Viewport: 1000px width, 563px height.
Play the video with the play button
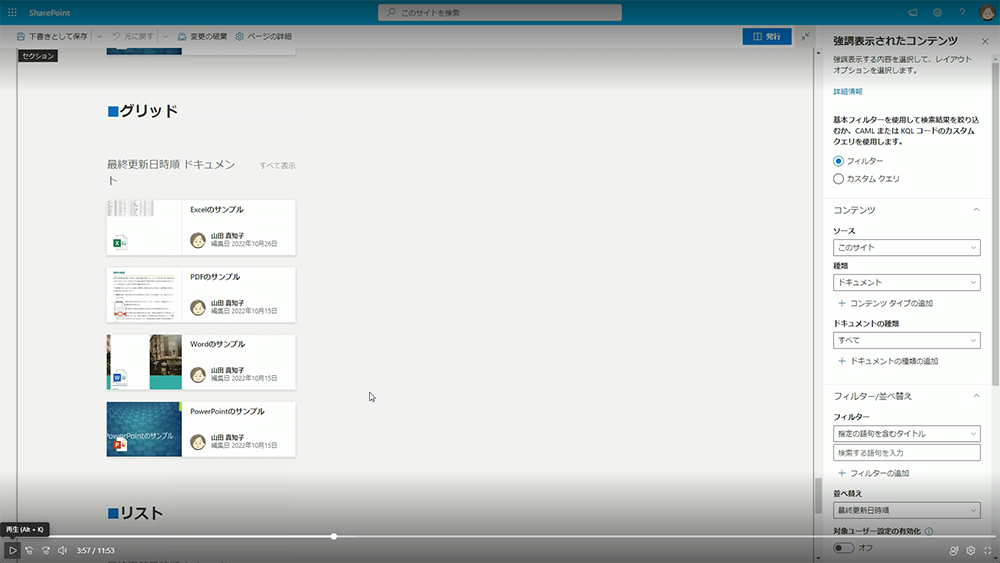click(12, 550)
